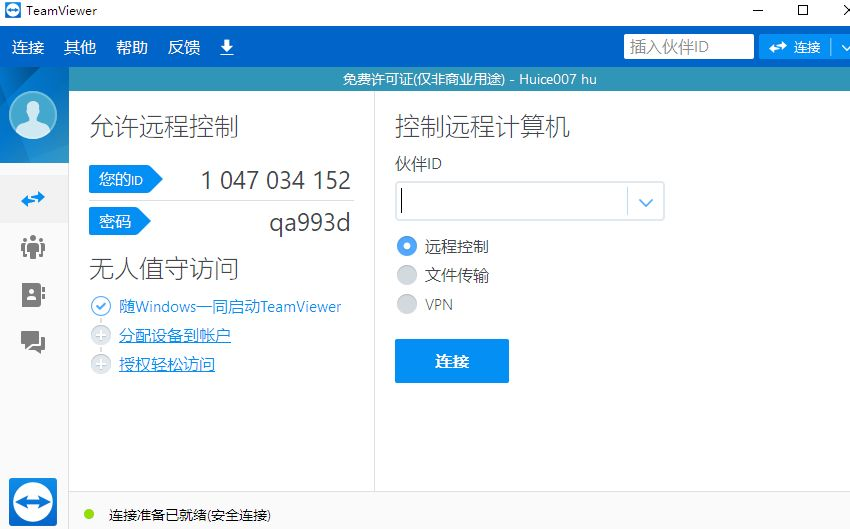Viewport: 850px width, 529px height.
Task: Expand the 伙伴ID dropdown chevron
Action: [x=646, y=202]
